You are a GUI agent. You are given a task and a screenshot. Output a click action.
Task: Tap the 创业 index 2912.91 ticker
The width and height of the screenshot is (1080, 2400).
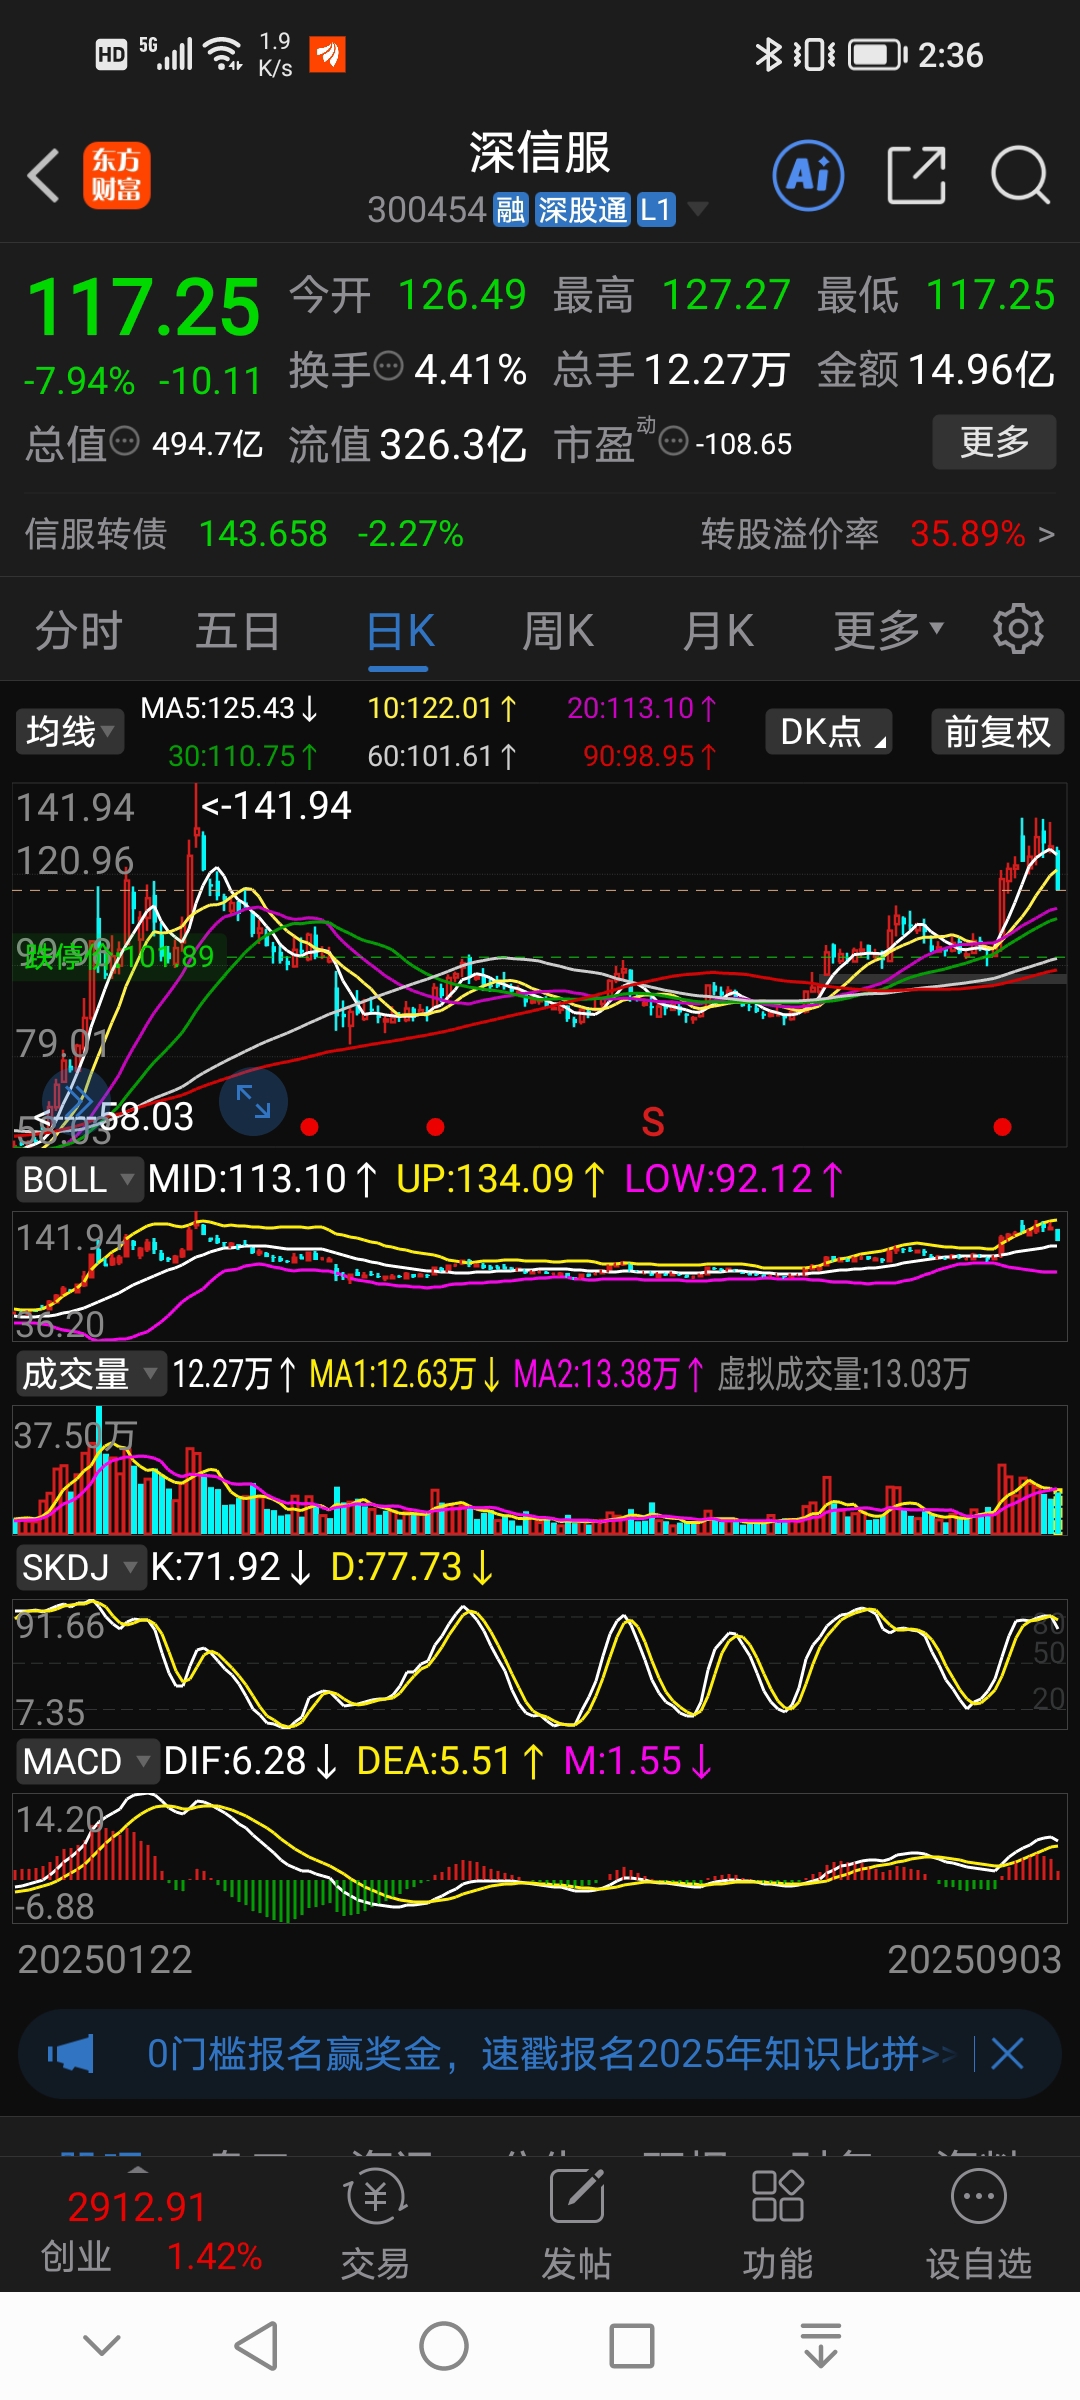point(150,2231)
